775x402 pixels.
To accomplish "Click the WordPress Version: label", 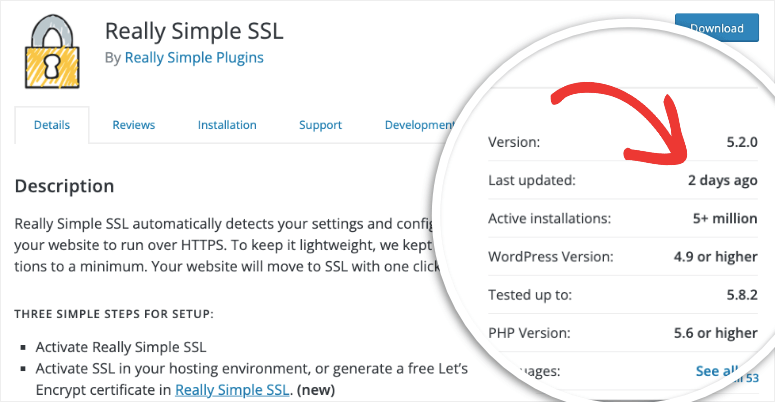I will click(551, 257).
